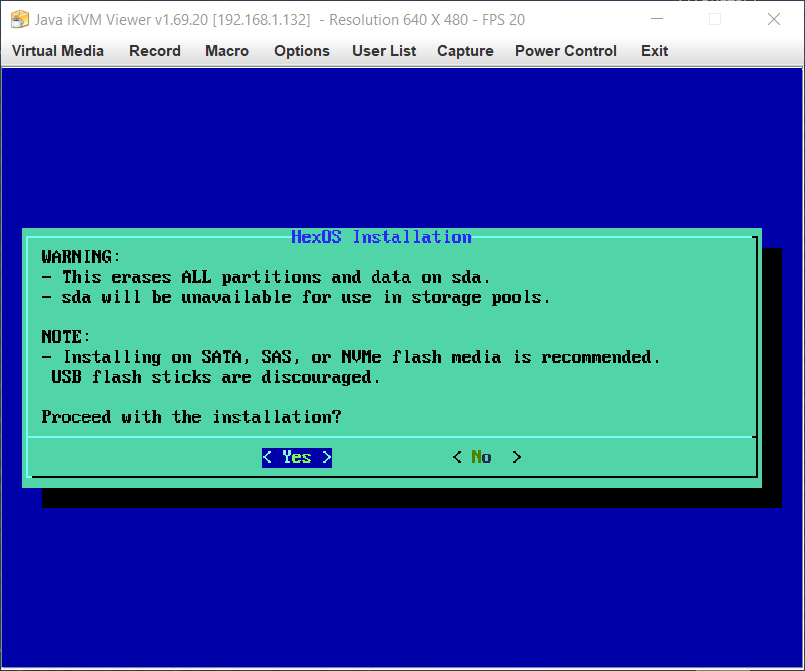Click the Java iKVM Viewer title icon
Image resolution: width=805 pixels, height=671 pixels.
(20, 20)
